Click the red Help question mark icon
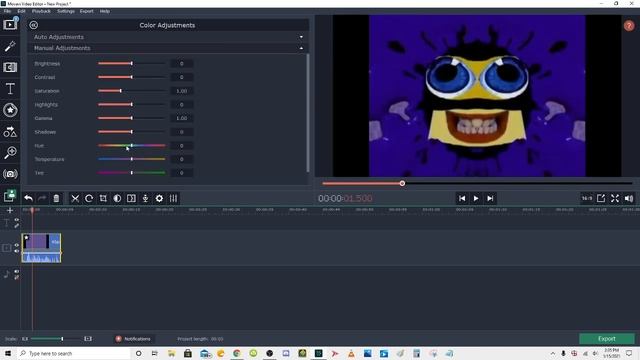 click(x=629, y=26)
